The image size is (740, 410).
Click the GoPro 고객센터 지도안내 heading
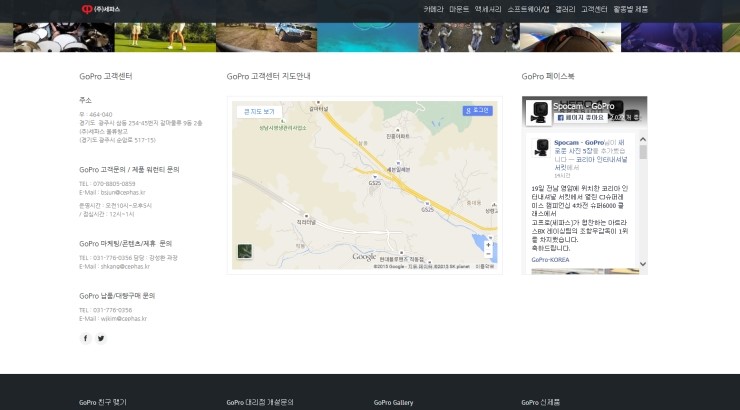coord(269,76)
